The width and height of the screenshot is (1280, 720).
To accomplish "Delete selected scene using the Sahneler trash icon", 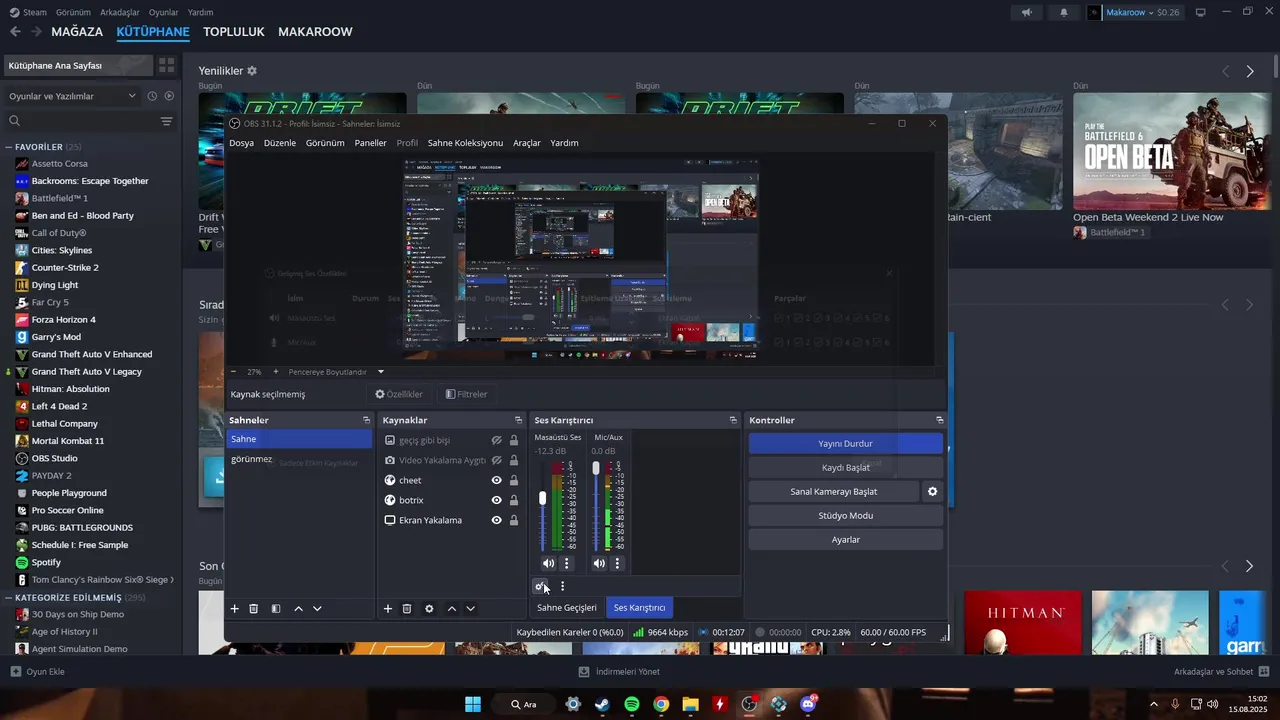I will point(254,608).
